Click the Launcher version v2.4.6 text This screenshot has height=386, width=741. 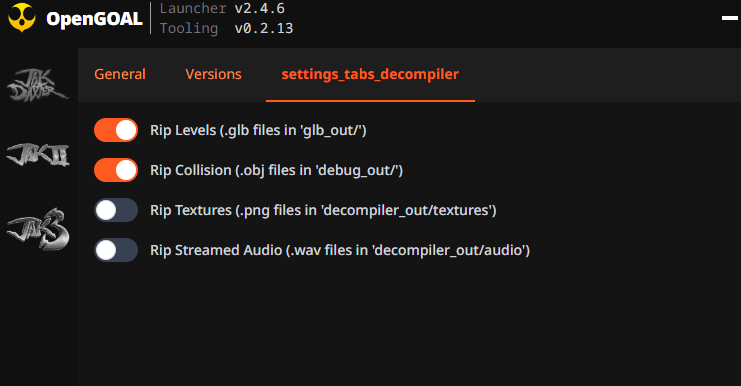point(259,8)
